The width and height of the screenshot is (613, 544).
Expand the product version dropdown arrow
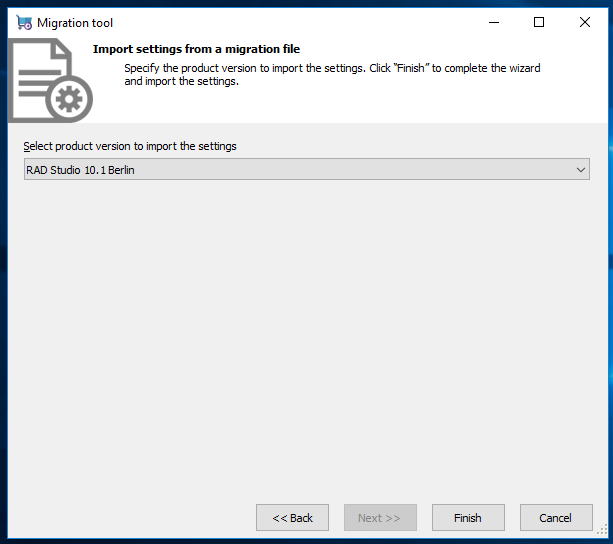pos(581,170)
